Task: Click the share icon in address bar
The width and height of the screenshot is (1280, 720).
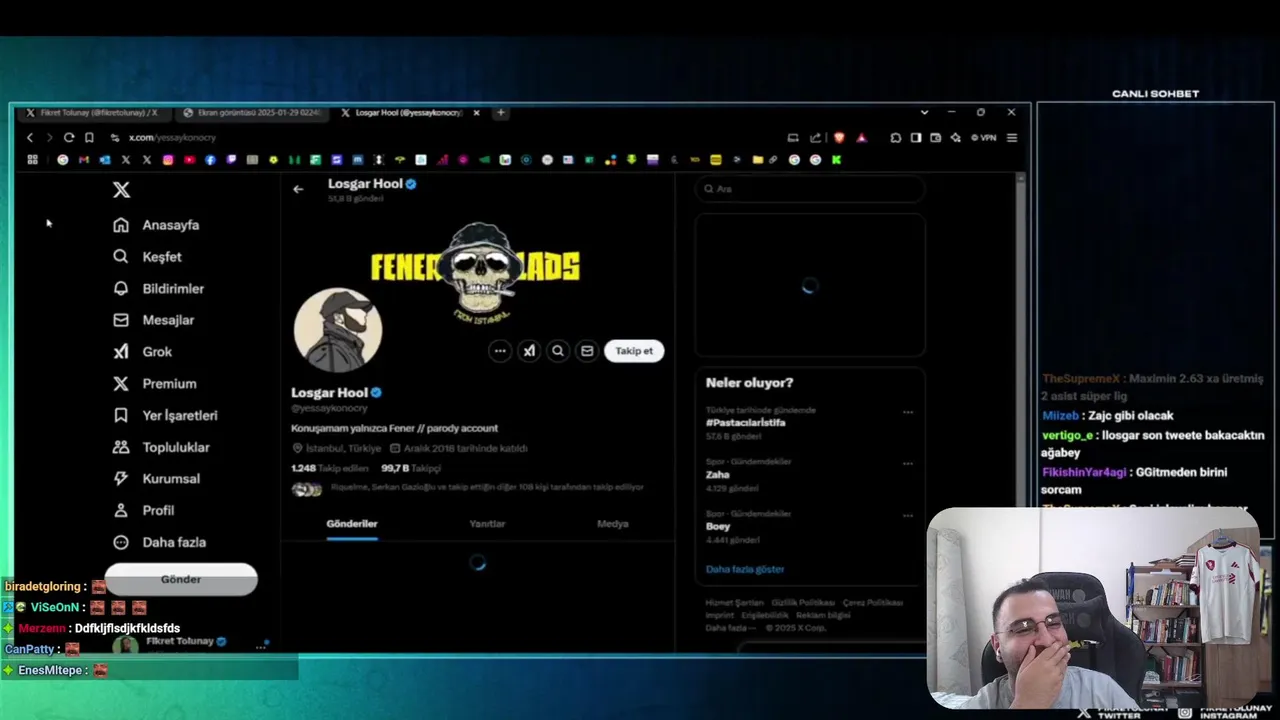Action: click(x=815, y=138)
